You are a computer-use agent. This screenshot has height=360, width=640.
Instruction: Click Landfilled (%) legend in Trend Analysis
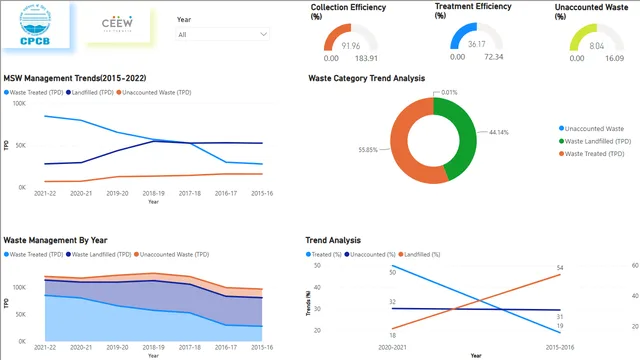click(419, 254)
